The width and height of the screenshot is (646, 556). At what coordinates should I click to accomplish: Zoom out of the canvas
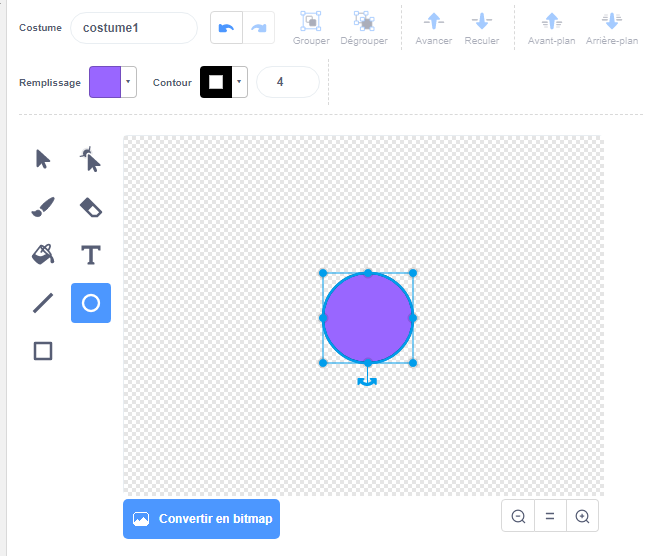518,517
